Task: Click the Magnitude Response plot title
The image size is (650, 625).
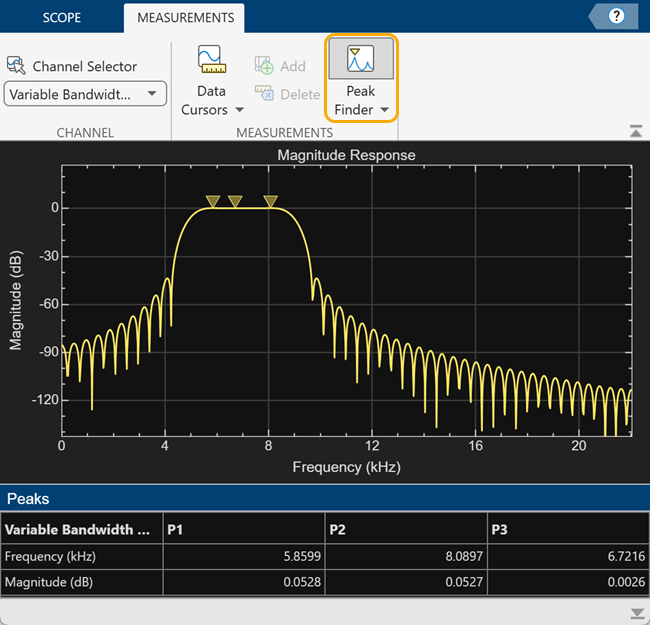Action: (x=347, y=155)
